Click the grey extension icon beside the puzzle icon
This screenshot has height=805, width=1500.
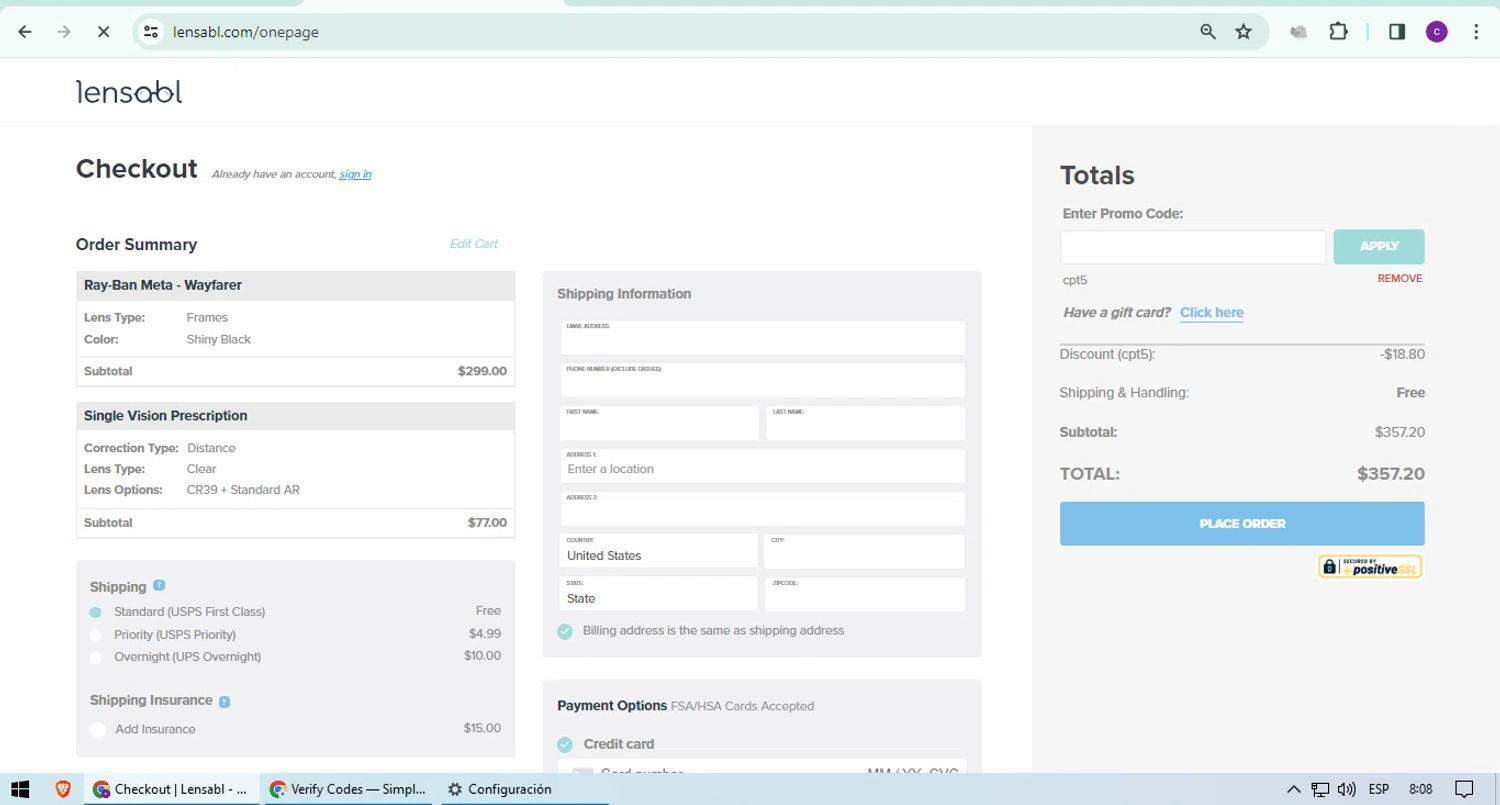pyautogui.click(x=1299, y=32)
